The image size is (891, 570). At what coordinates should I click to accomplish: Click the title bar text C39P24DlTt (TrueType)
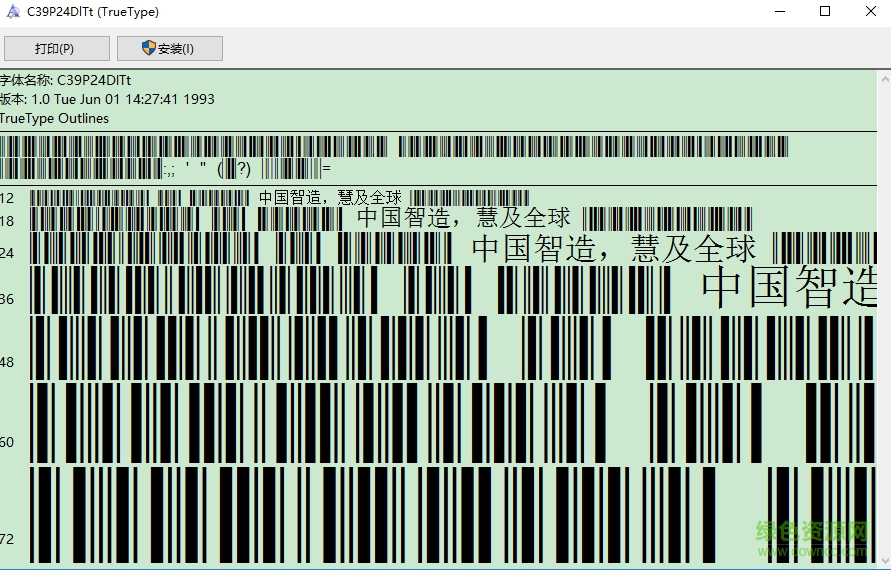coord(93,12)
